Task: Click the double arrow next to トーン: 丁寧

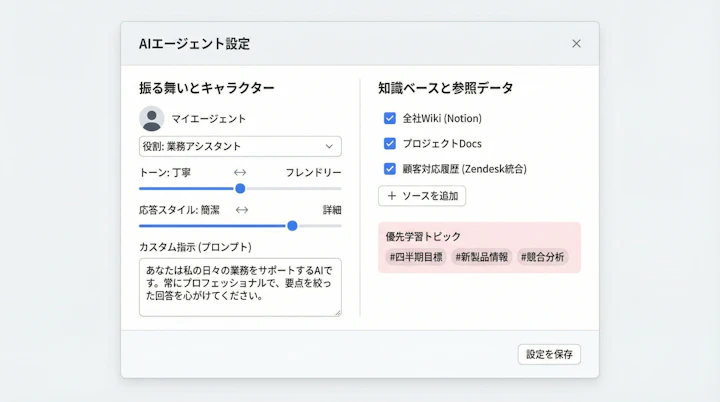Action: (x=240, y=172)
